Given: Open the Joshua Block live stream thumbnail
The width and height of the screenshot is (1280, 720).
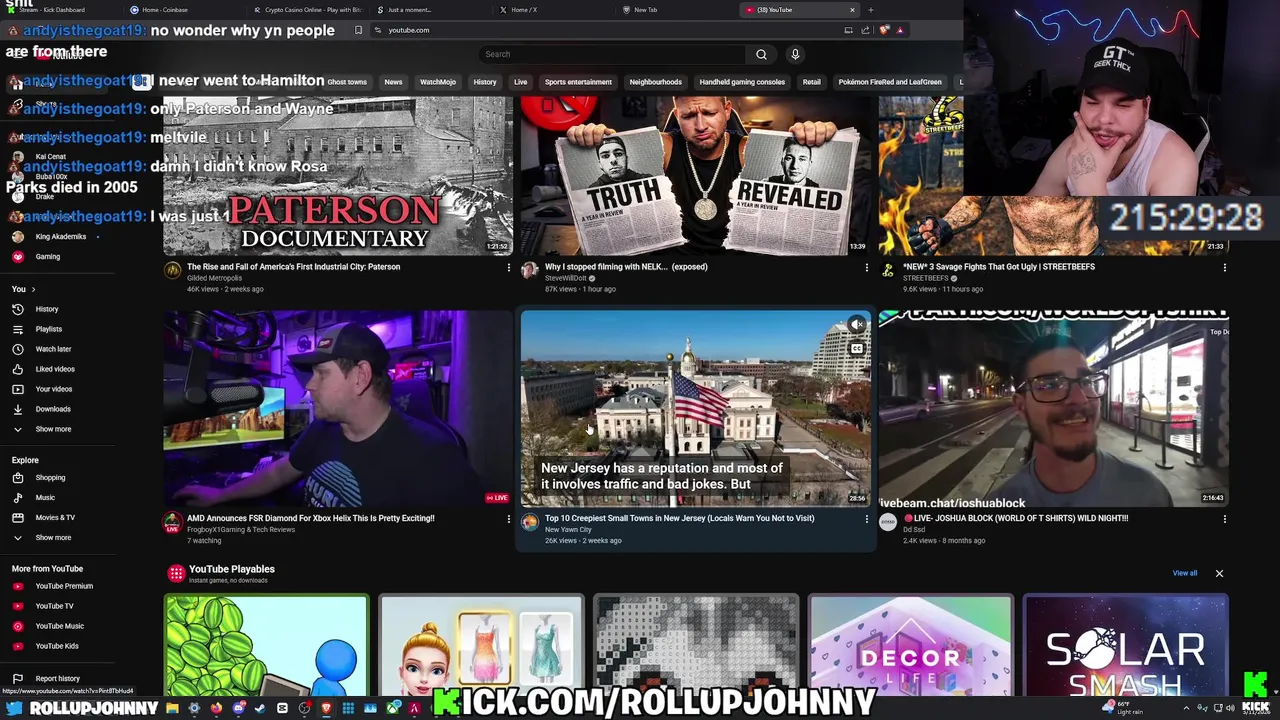Looking at the screenshot, I should pyautogui.click(x=1053, y=408).
